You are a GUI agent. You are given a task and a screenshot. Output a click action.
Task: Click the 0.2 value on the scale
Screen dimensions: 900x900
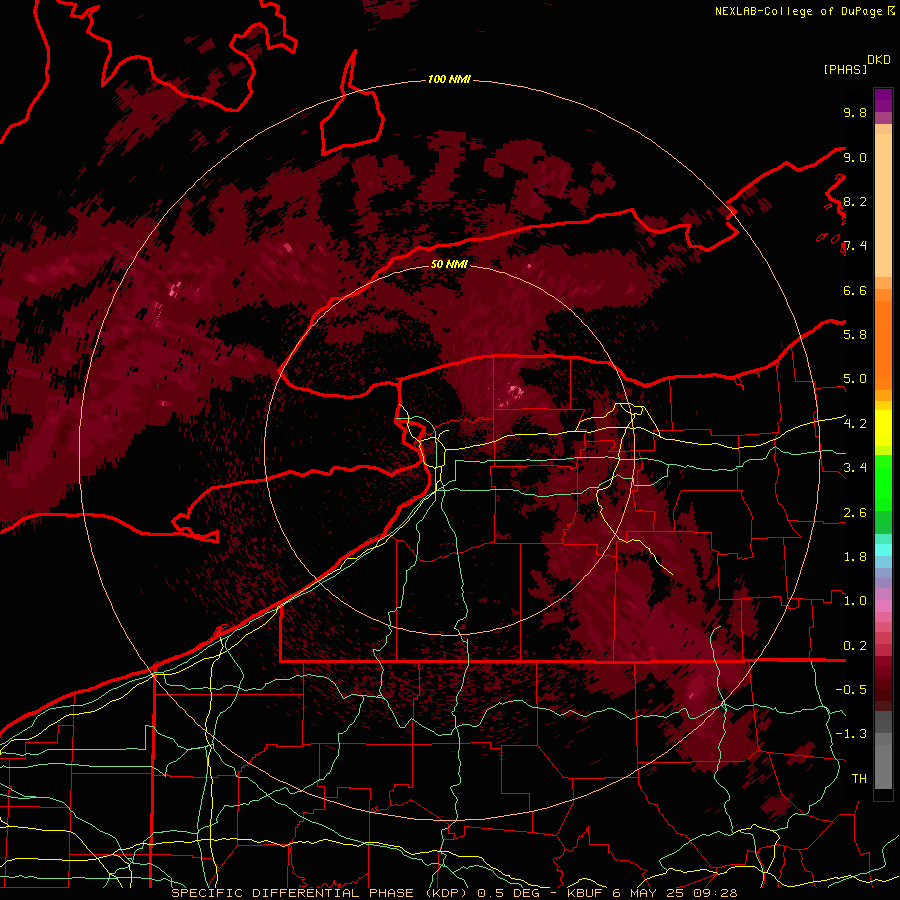pyautogui.click(x=855, y=645)
